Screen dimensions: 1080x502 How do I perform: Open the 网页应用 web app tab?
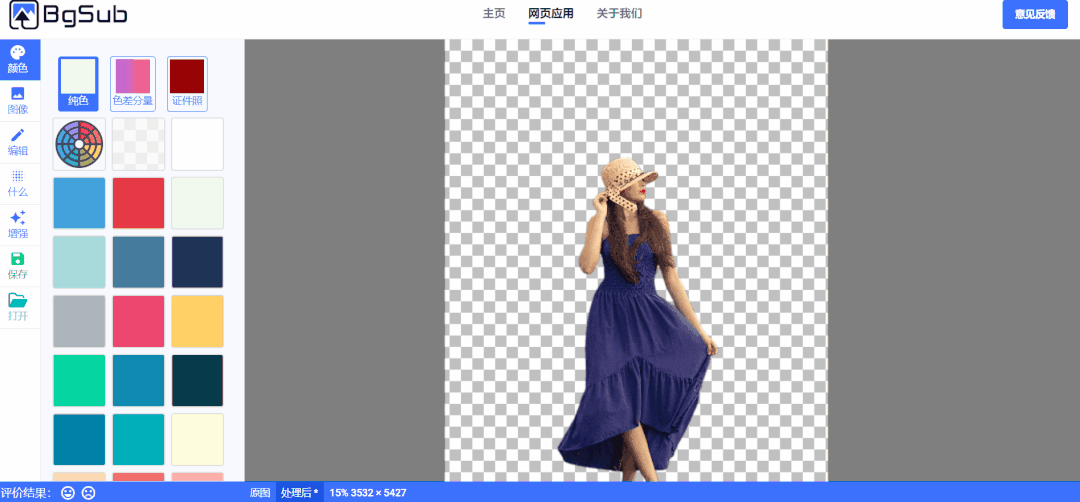point(550,14)
